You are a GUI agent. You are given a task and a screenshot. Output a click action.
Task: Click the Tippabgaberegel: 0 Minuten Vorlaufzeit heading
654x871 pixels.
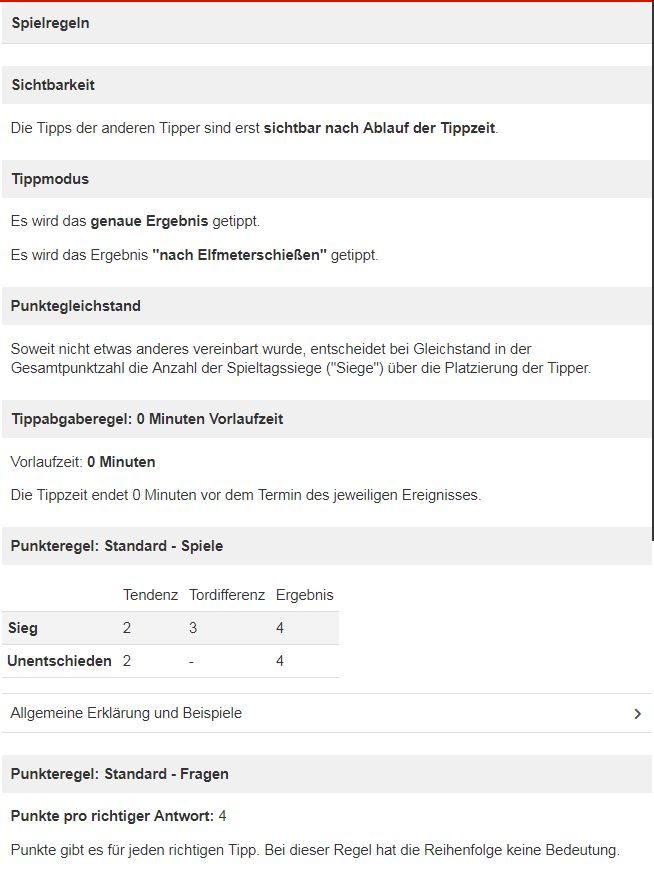(x=147, y=419)
